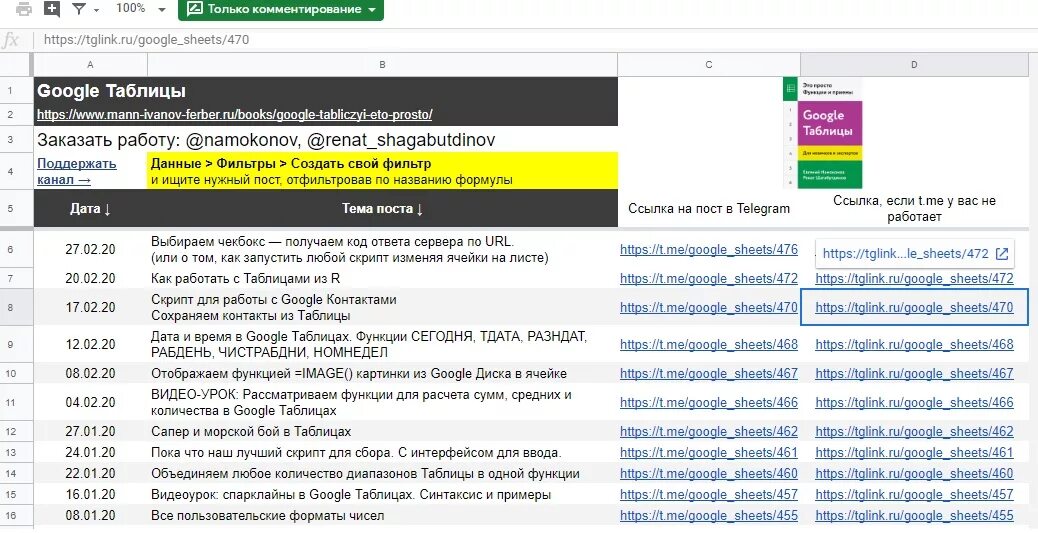Open the t.me/google_sheets/457 link
This screenshot has height=533, width=1038.
coord(709,495)
